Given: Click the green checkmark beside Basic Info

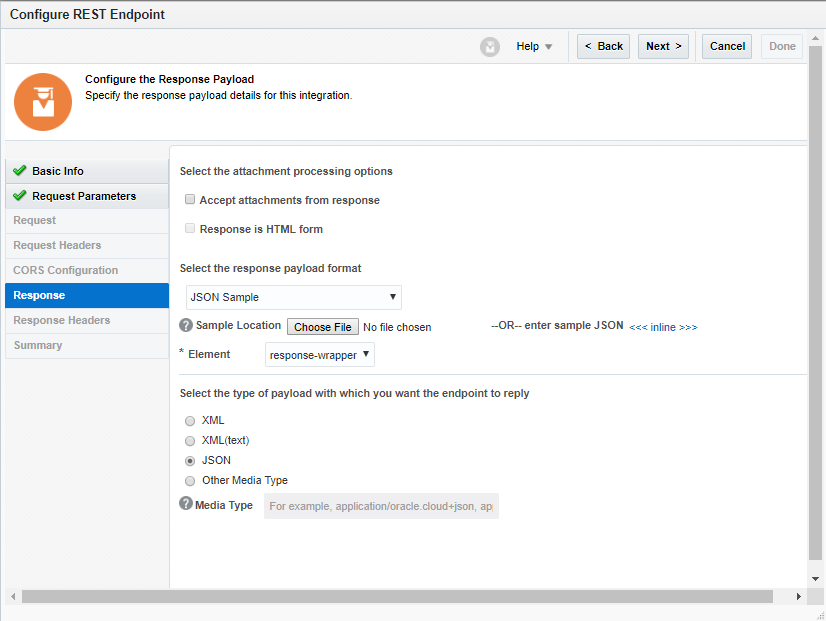Looking at the screenshot, I should coord(17,171).
